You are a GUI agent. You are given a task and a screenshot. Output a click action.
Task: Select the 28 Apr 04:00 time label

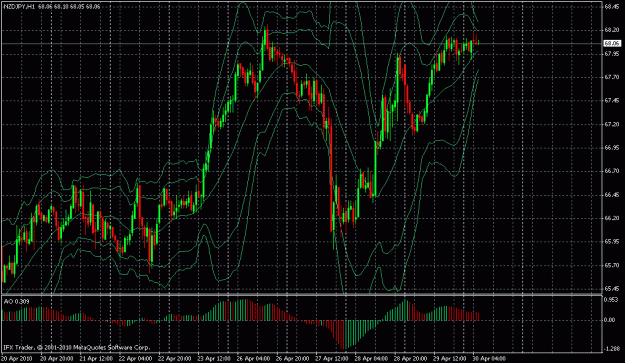371,359
